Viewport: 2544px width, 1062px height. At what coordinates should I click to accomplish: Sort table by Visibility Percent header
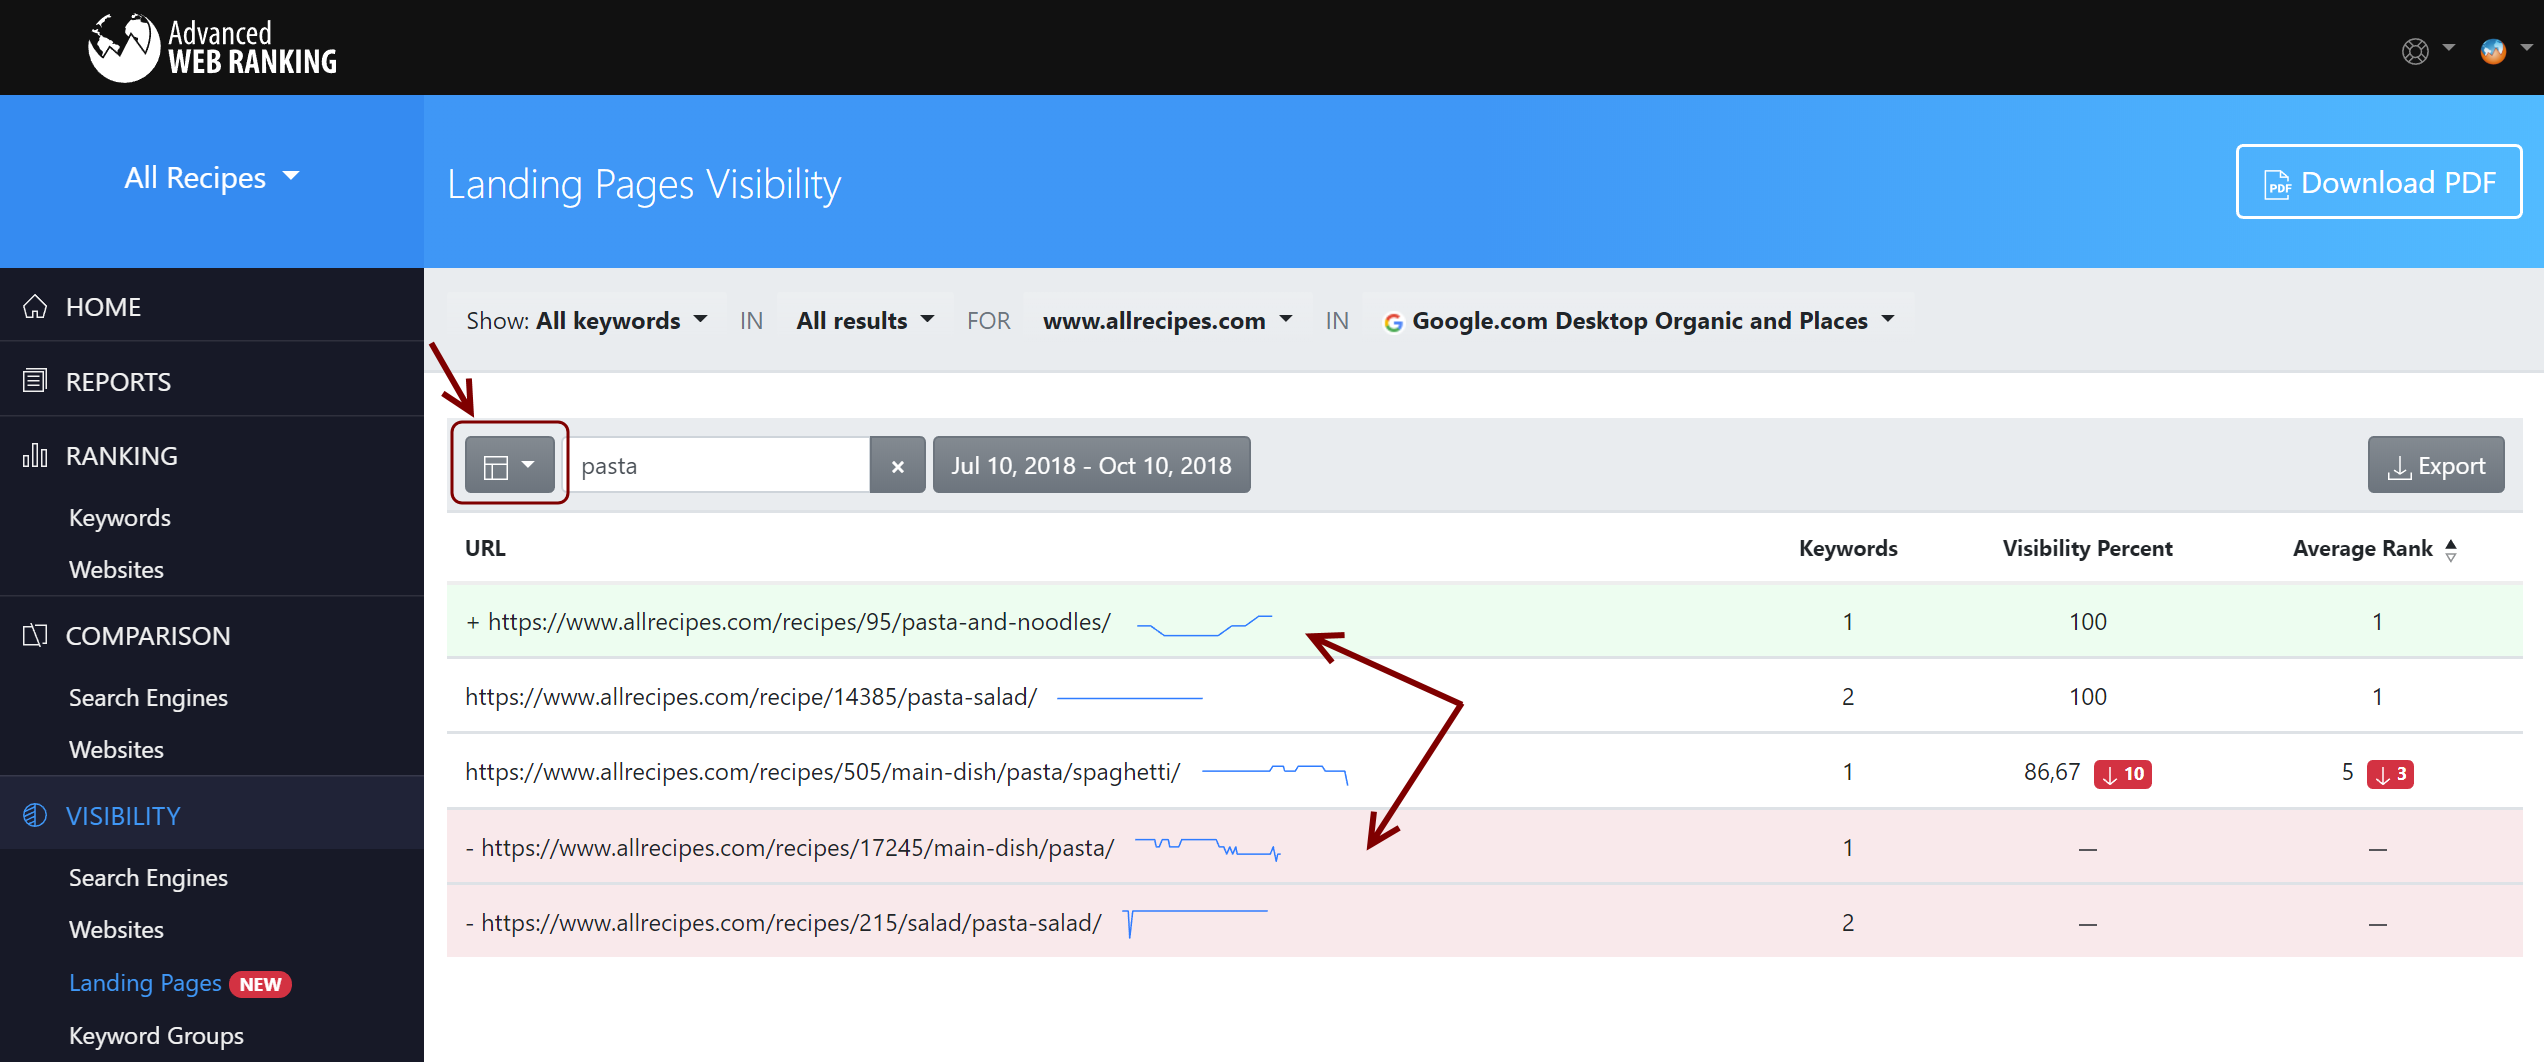tap(2087, 549)
